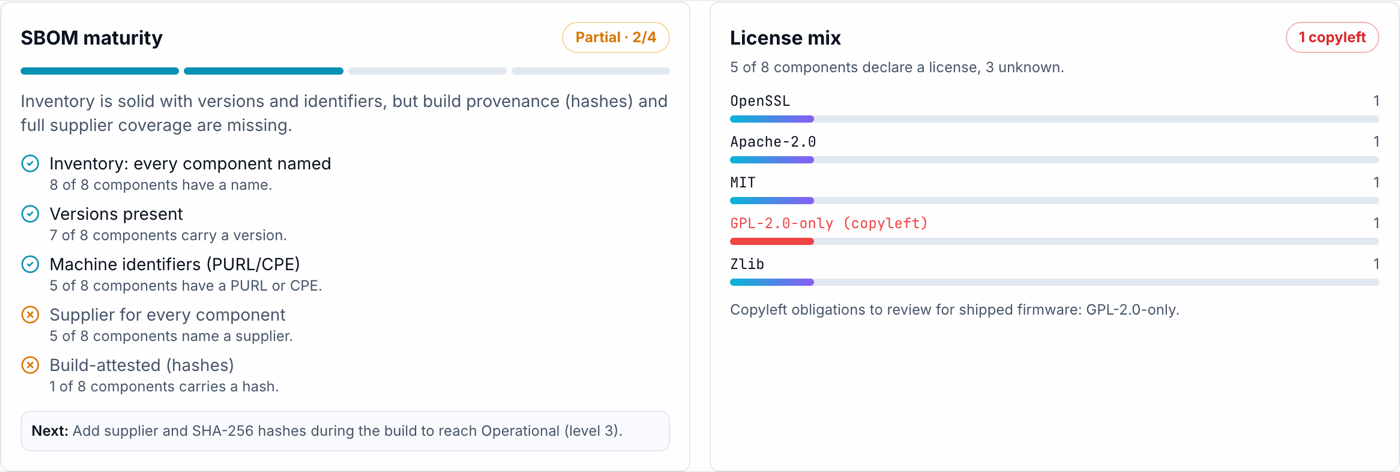
Task: Click the License mix heading
Action: click(785, 38)
